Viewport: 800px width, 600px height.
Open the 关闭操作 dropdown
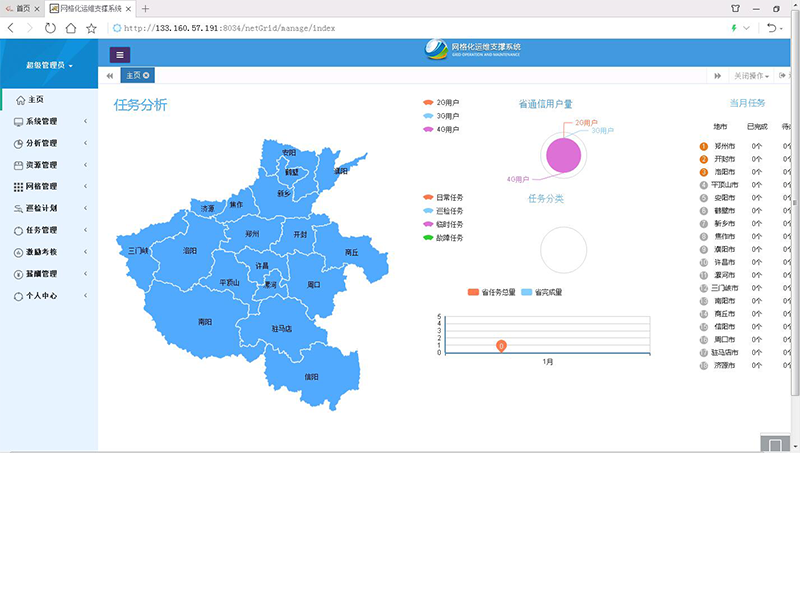point(751,76)
